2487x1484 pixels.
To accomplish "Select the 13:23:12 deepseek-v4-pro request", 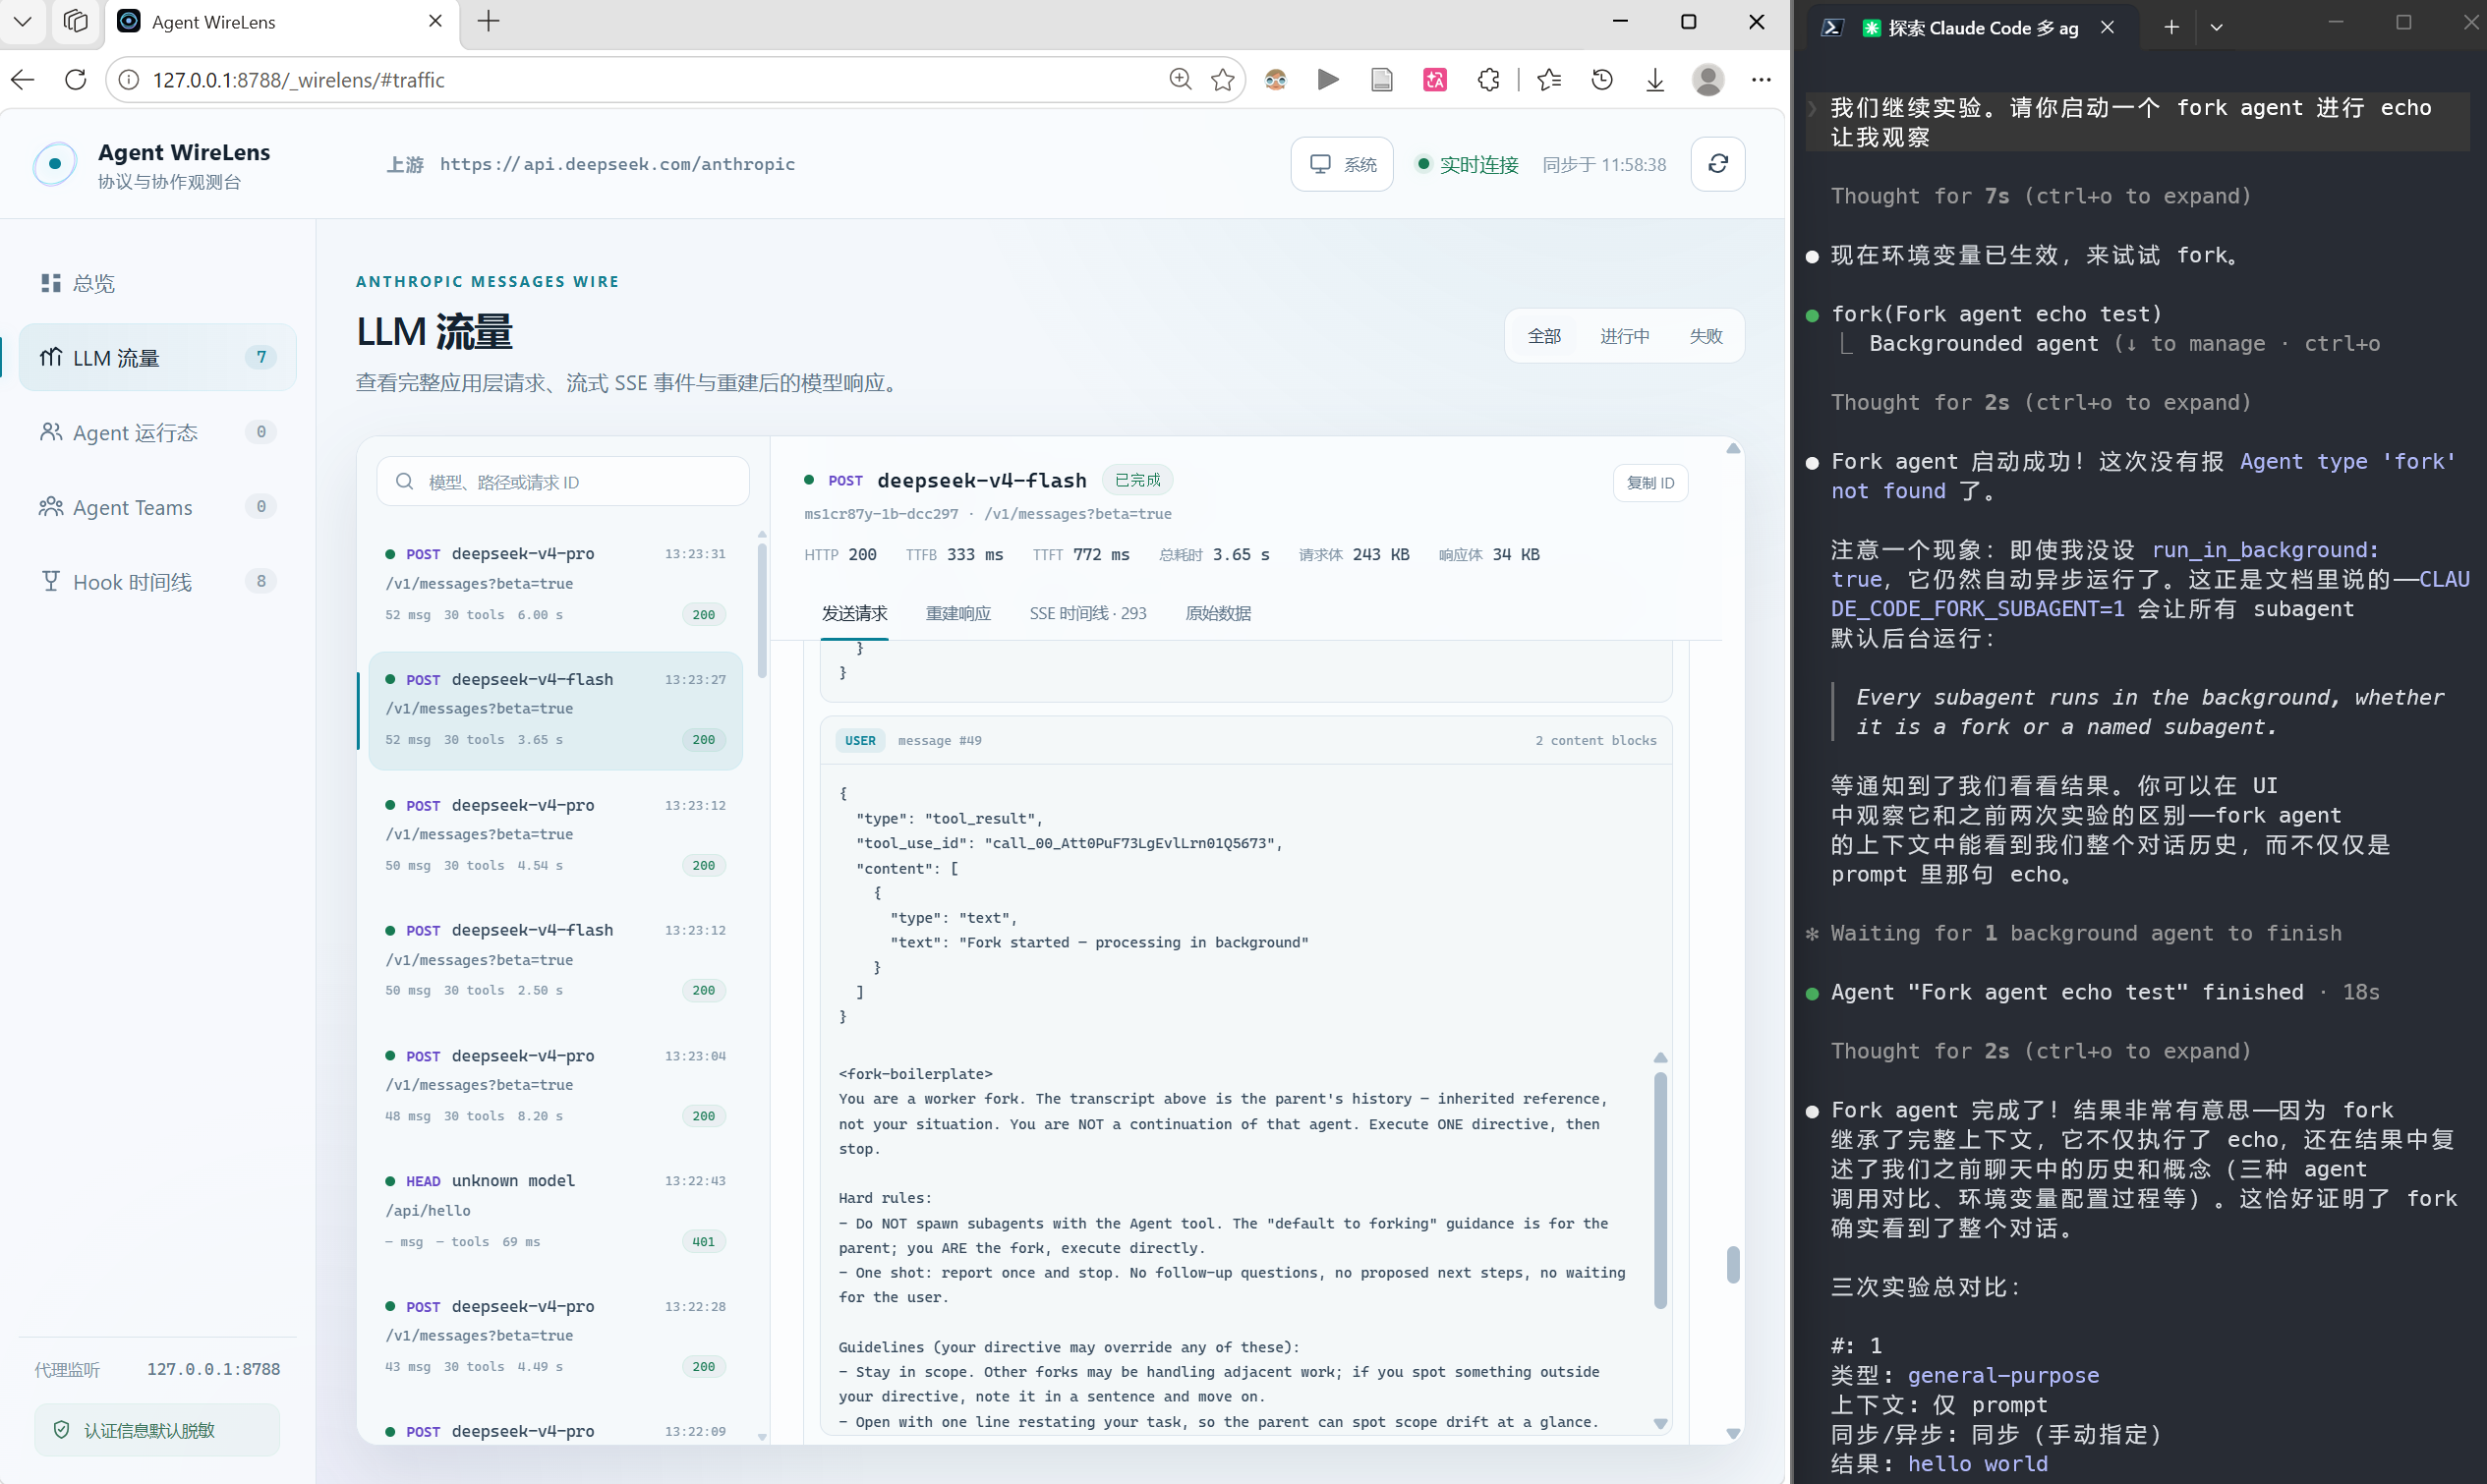I will 555,835.
